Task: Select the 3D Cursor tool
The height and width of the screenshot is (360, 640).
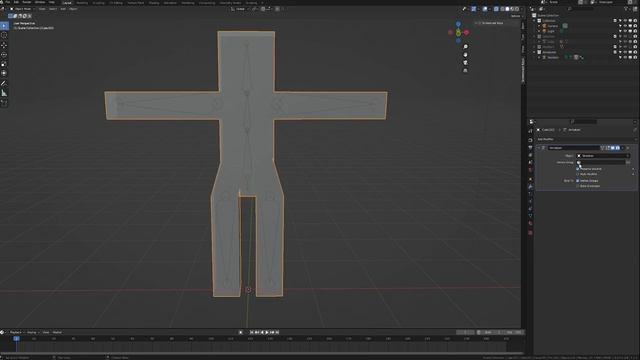Action: pos(4,36)
